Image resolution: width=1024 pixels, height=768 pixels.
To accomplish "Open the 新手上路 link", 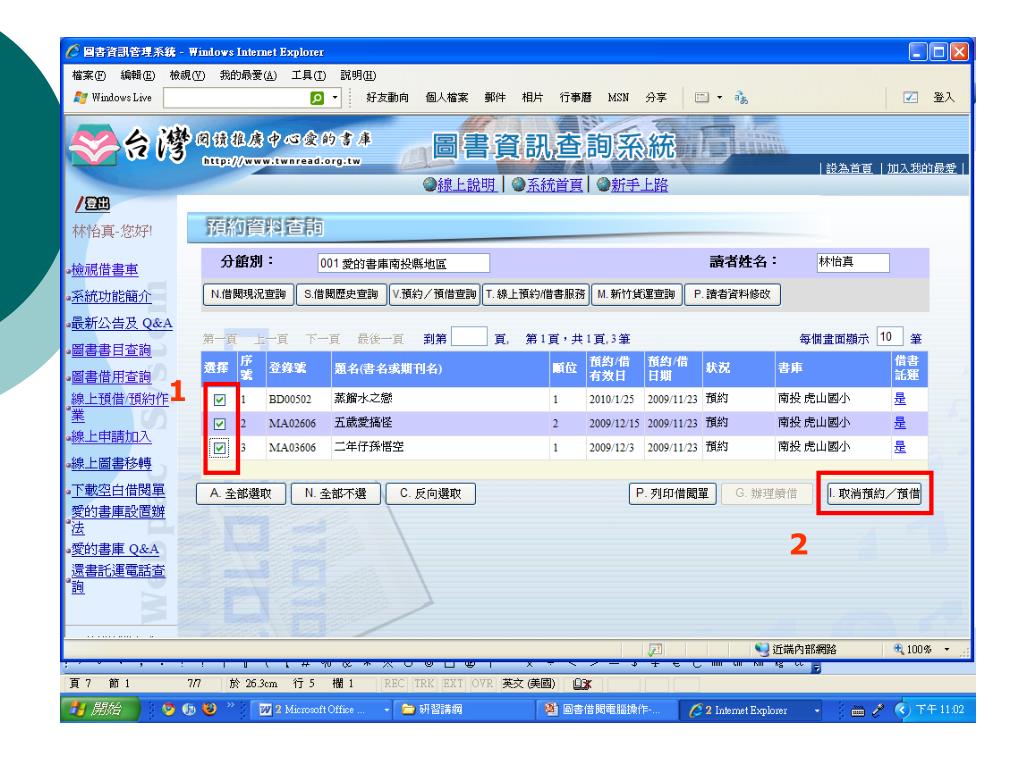I will 639,185.
